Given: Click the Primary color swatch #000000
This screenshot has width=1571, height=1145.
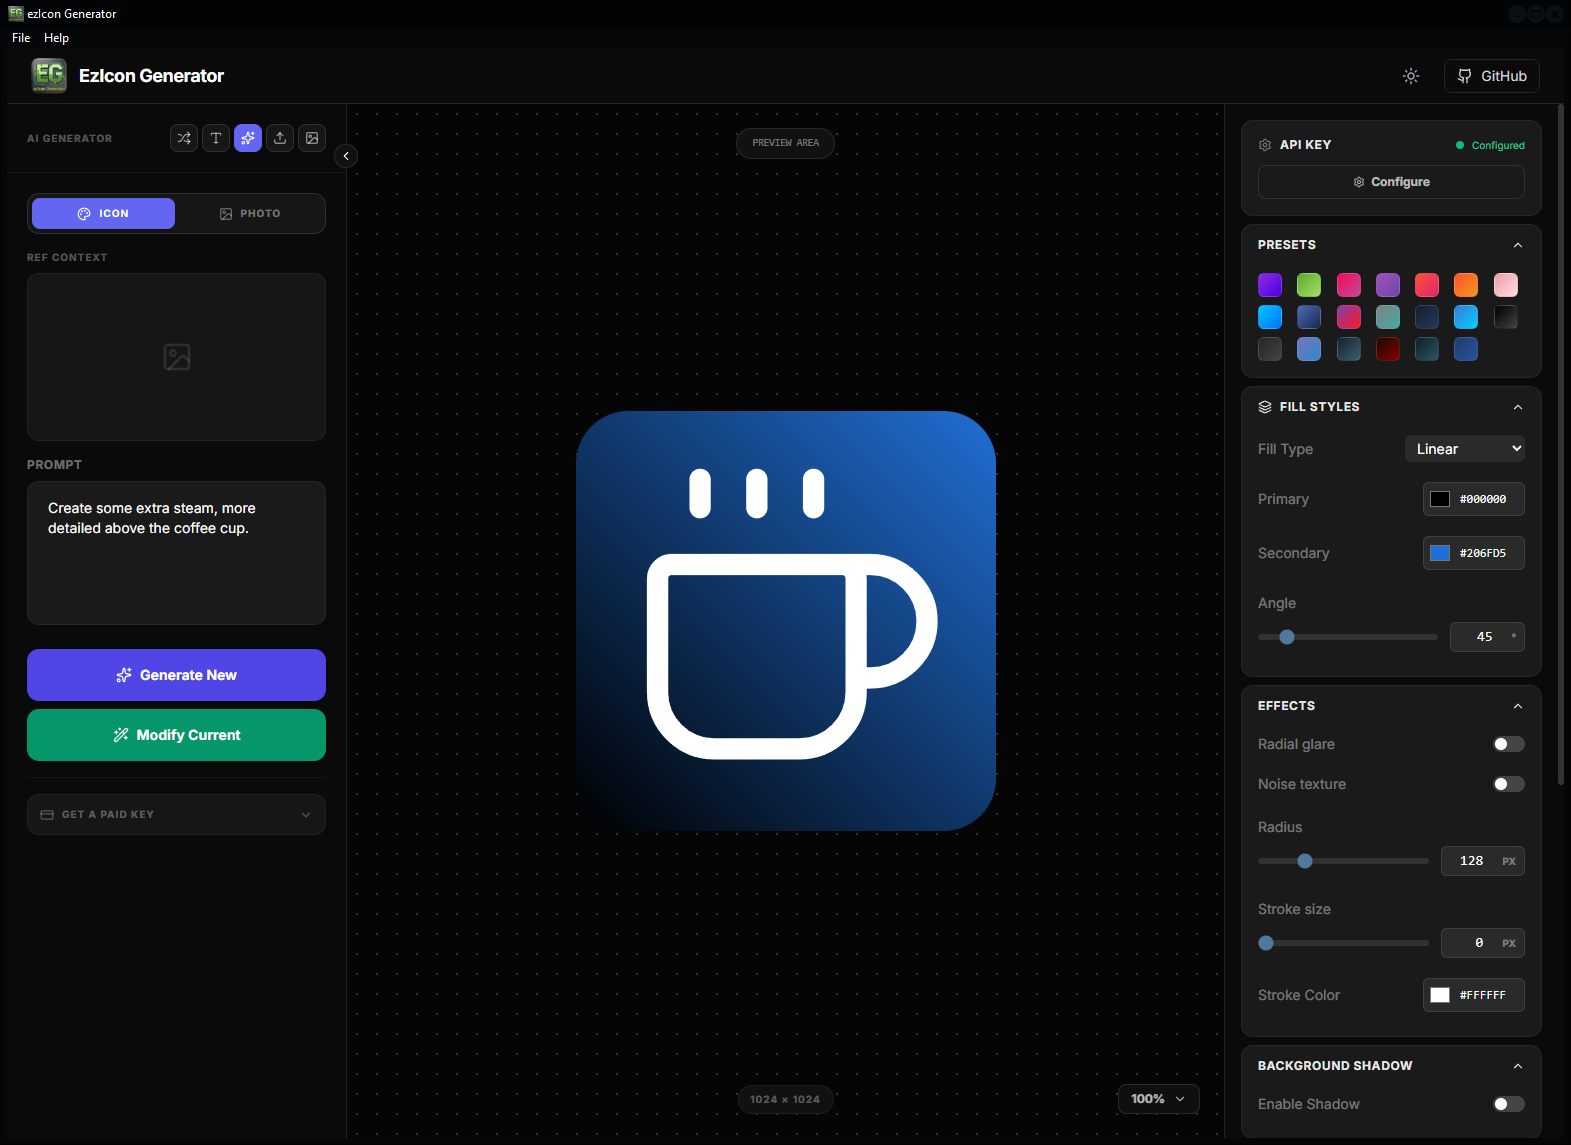Looking at the screenshot, I should tap(1440, 499).
